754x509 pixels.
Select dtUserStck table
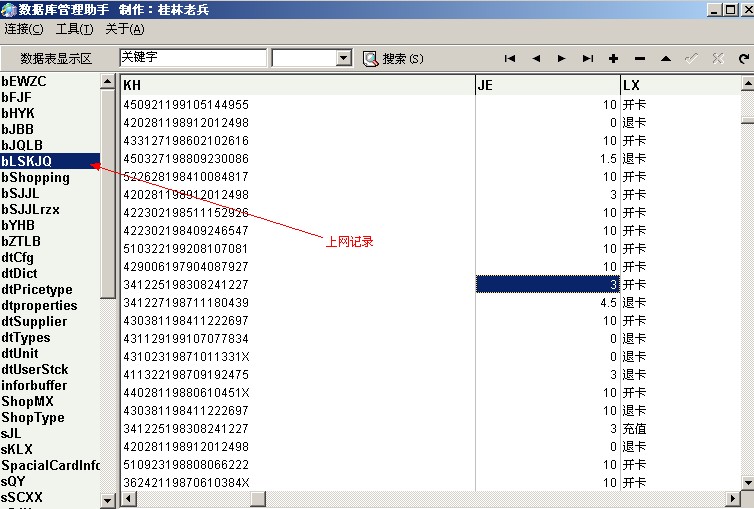click(x=35, y=370)
